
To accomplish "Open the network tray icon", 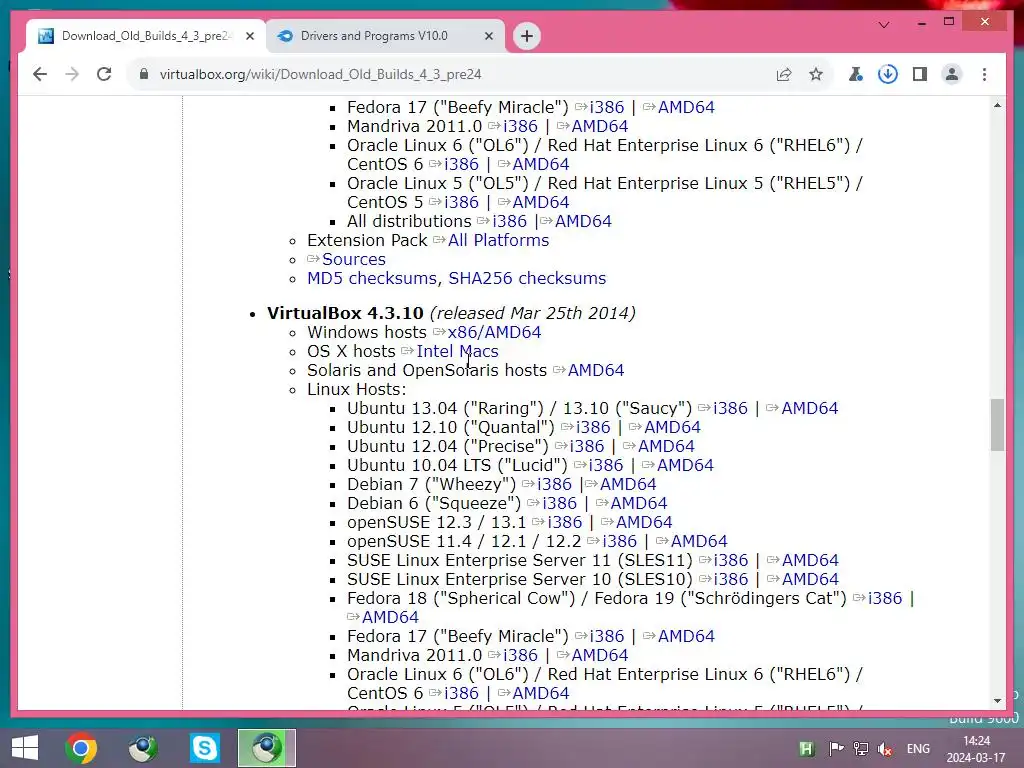I will click(861, 749).
